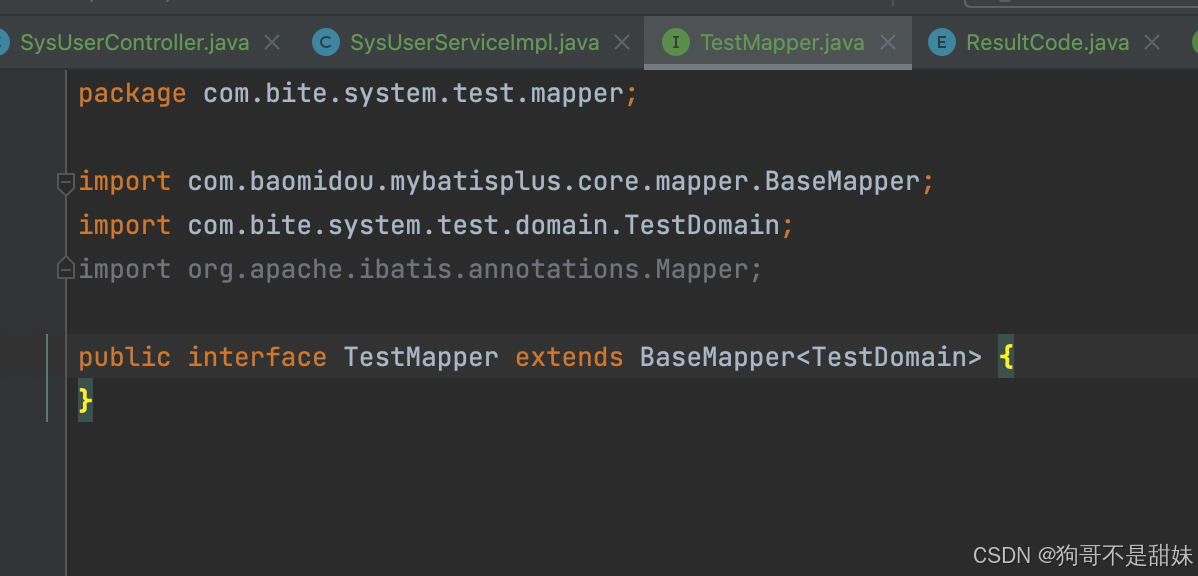Close the ResultCode.java tab
This screenshot has width=1198, height=576.
(x=1152, y=43)
